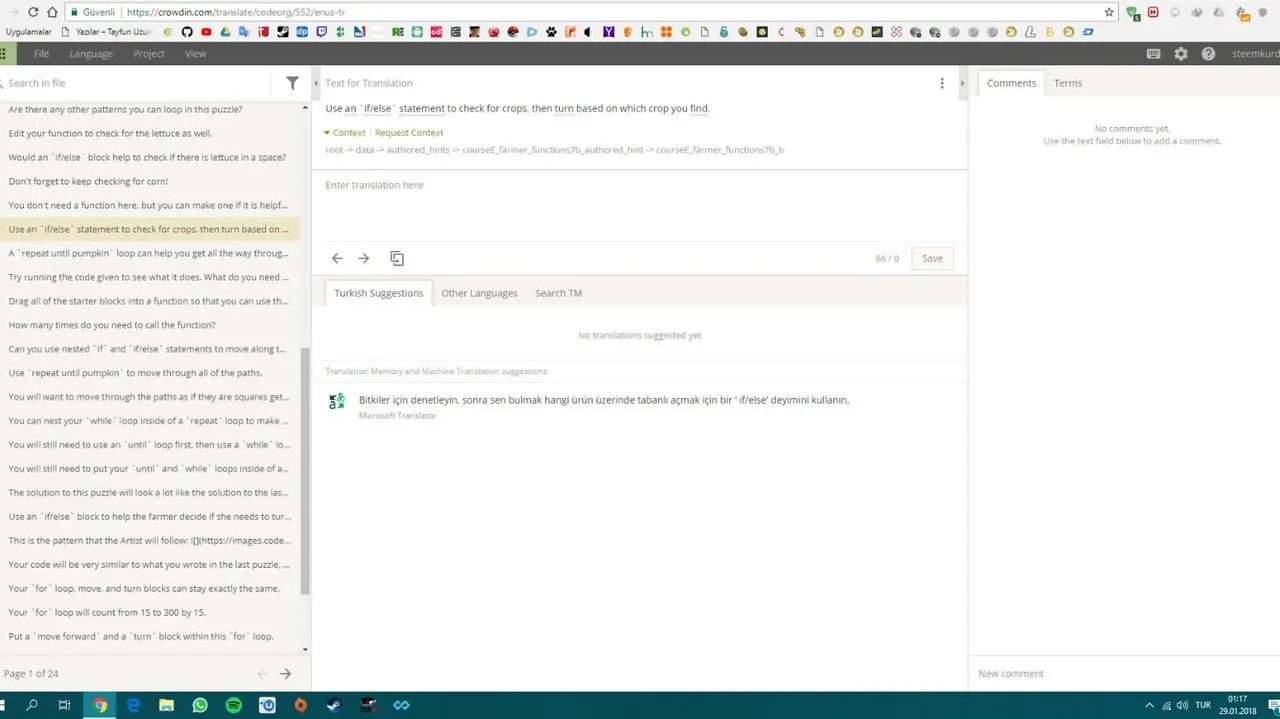
Task: Click the Request Context link
Action: click(409, 133)
